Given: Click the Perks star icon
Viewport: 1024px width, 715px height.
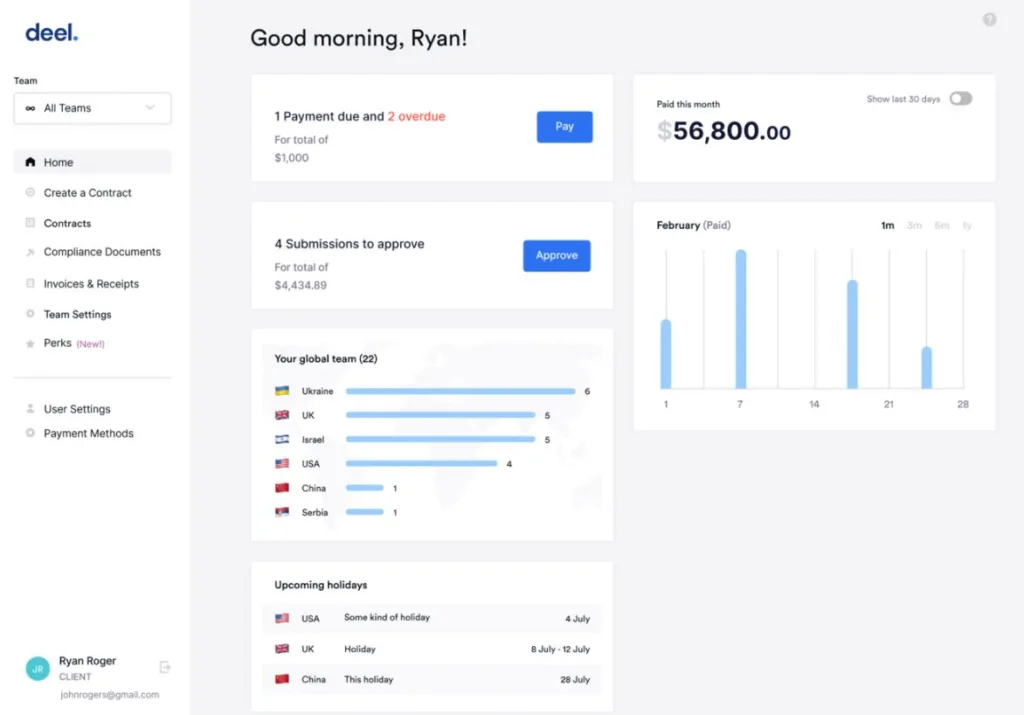Looking at the screenshot, I should click(30, 344).
